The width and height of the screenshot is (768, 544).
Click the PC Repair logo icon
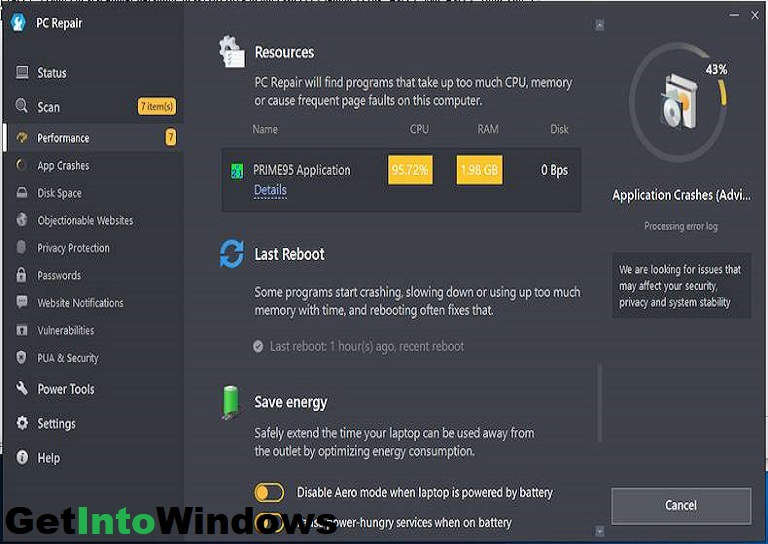point(18,23)
